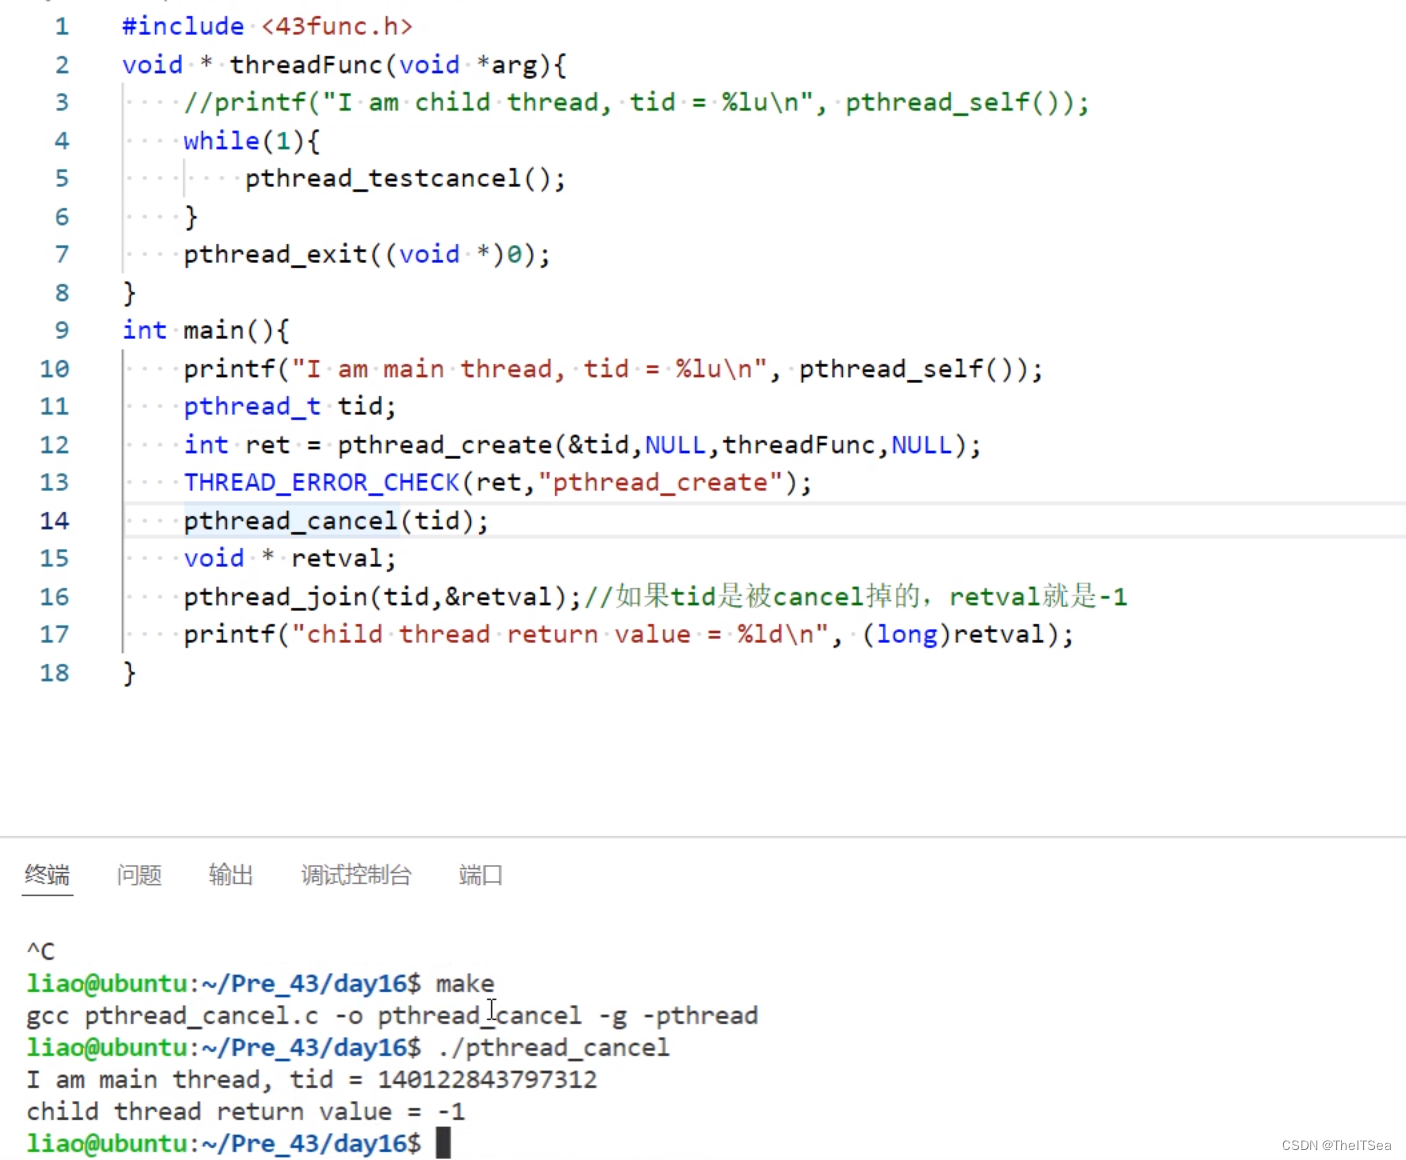
Task: Click the ./pthread_cancel command in terminal
Action: [x=553, y=1048]
